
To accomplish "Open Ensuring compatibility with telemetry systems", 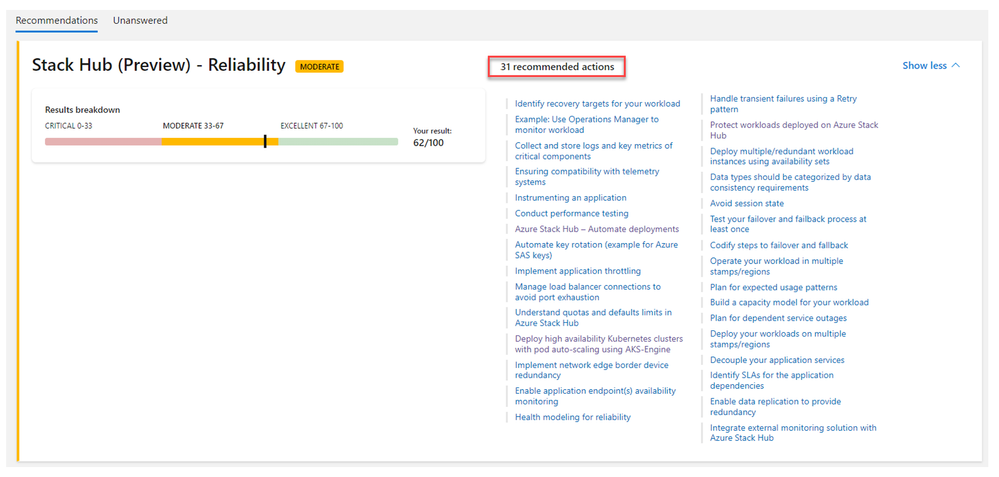I will click(587, 177).
